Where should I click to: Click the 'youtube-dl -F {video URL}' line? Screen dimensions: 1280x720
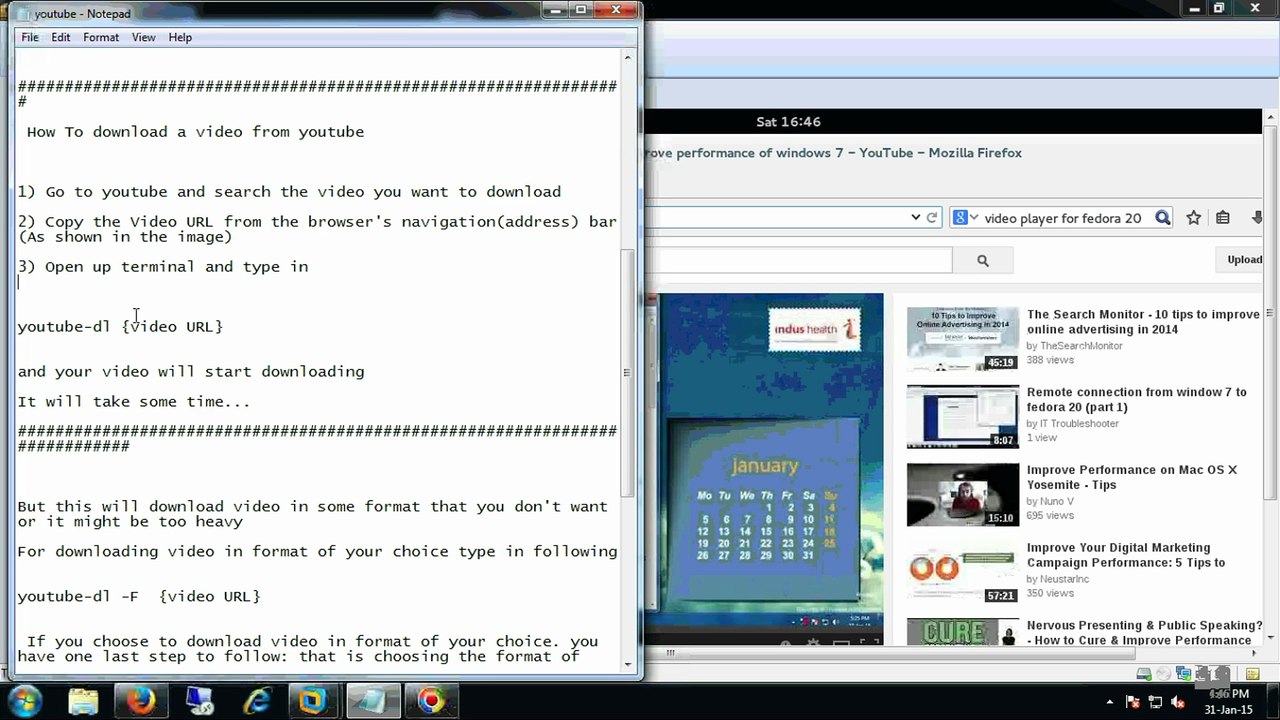(139, 596)
